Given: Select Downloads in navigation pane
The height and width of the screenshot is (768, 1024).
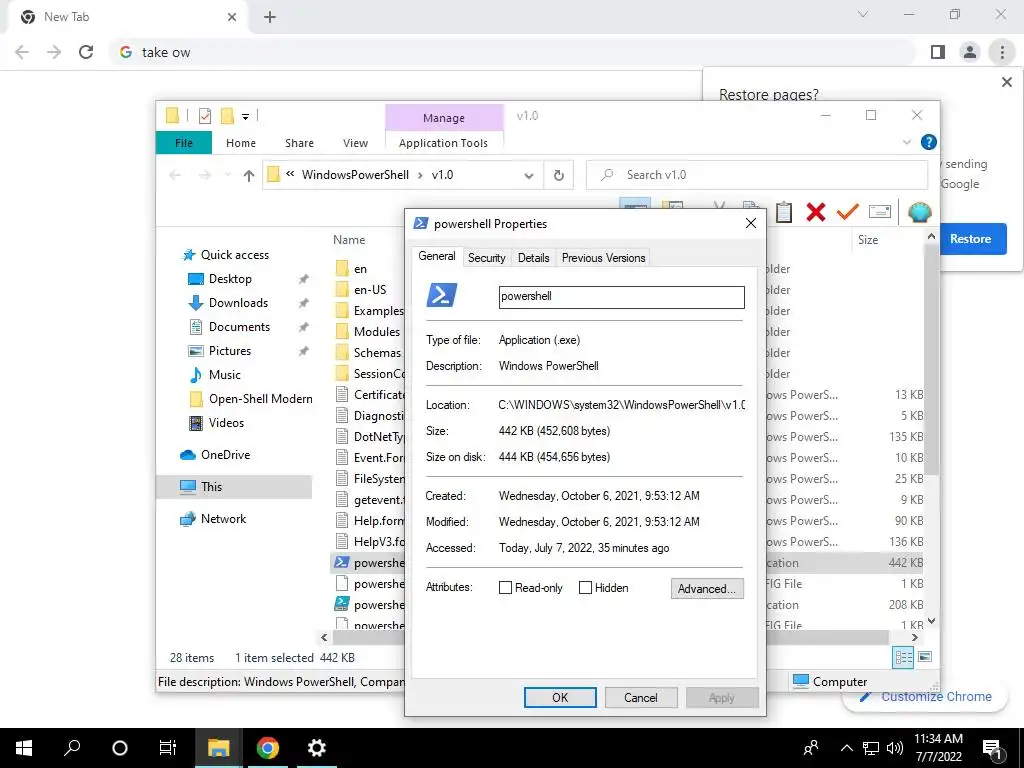Looking at the screenshot, I should [x=238, y=303].
